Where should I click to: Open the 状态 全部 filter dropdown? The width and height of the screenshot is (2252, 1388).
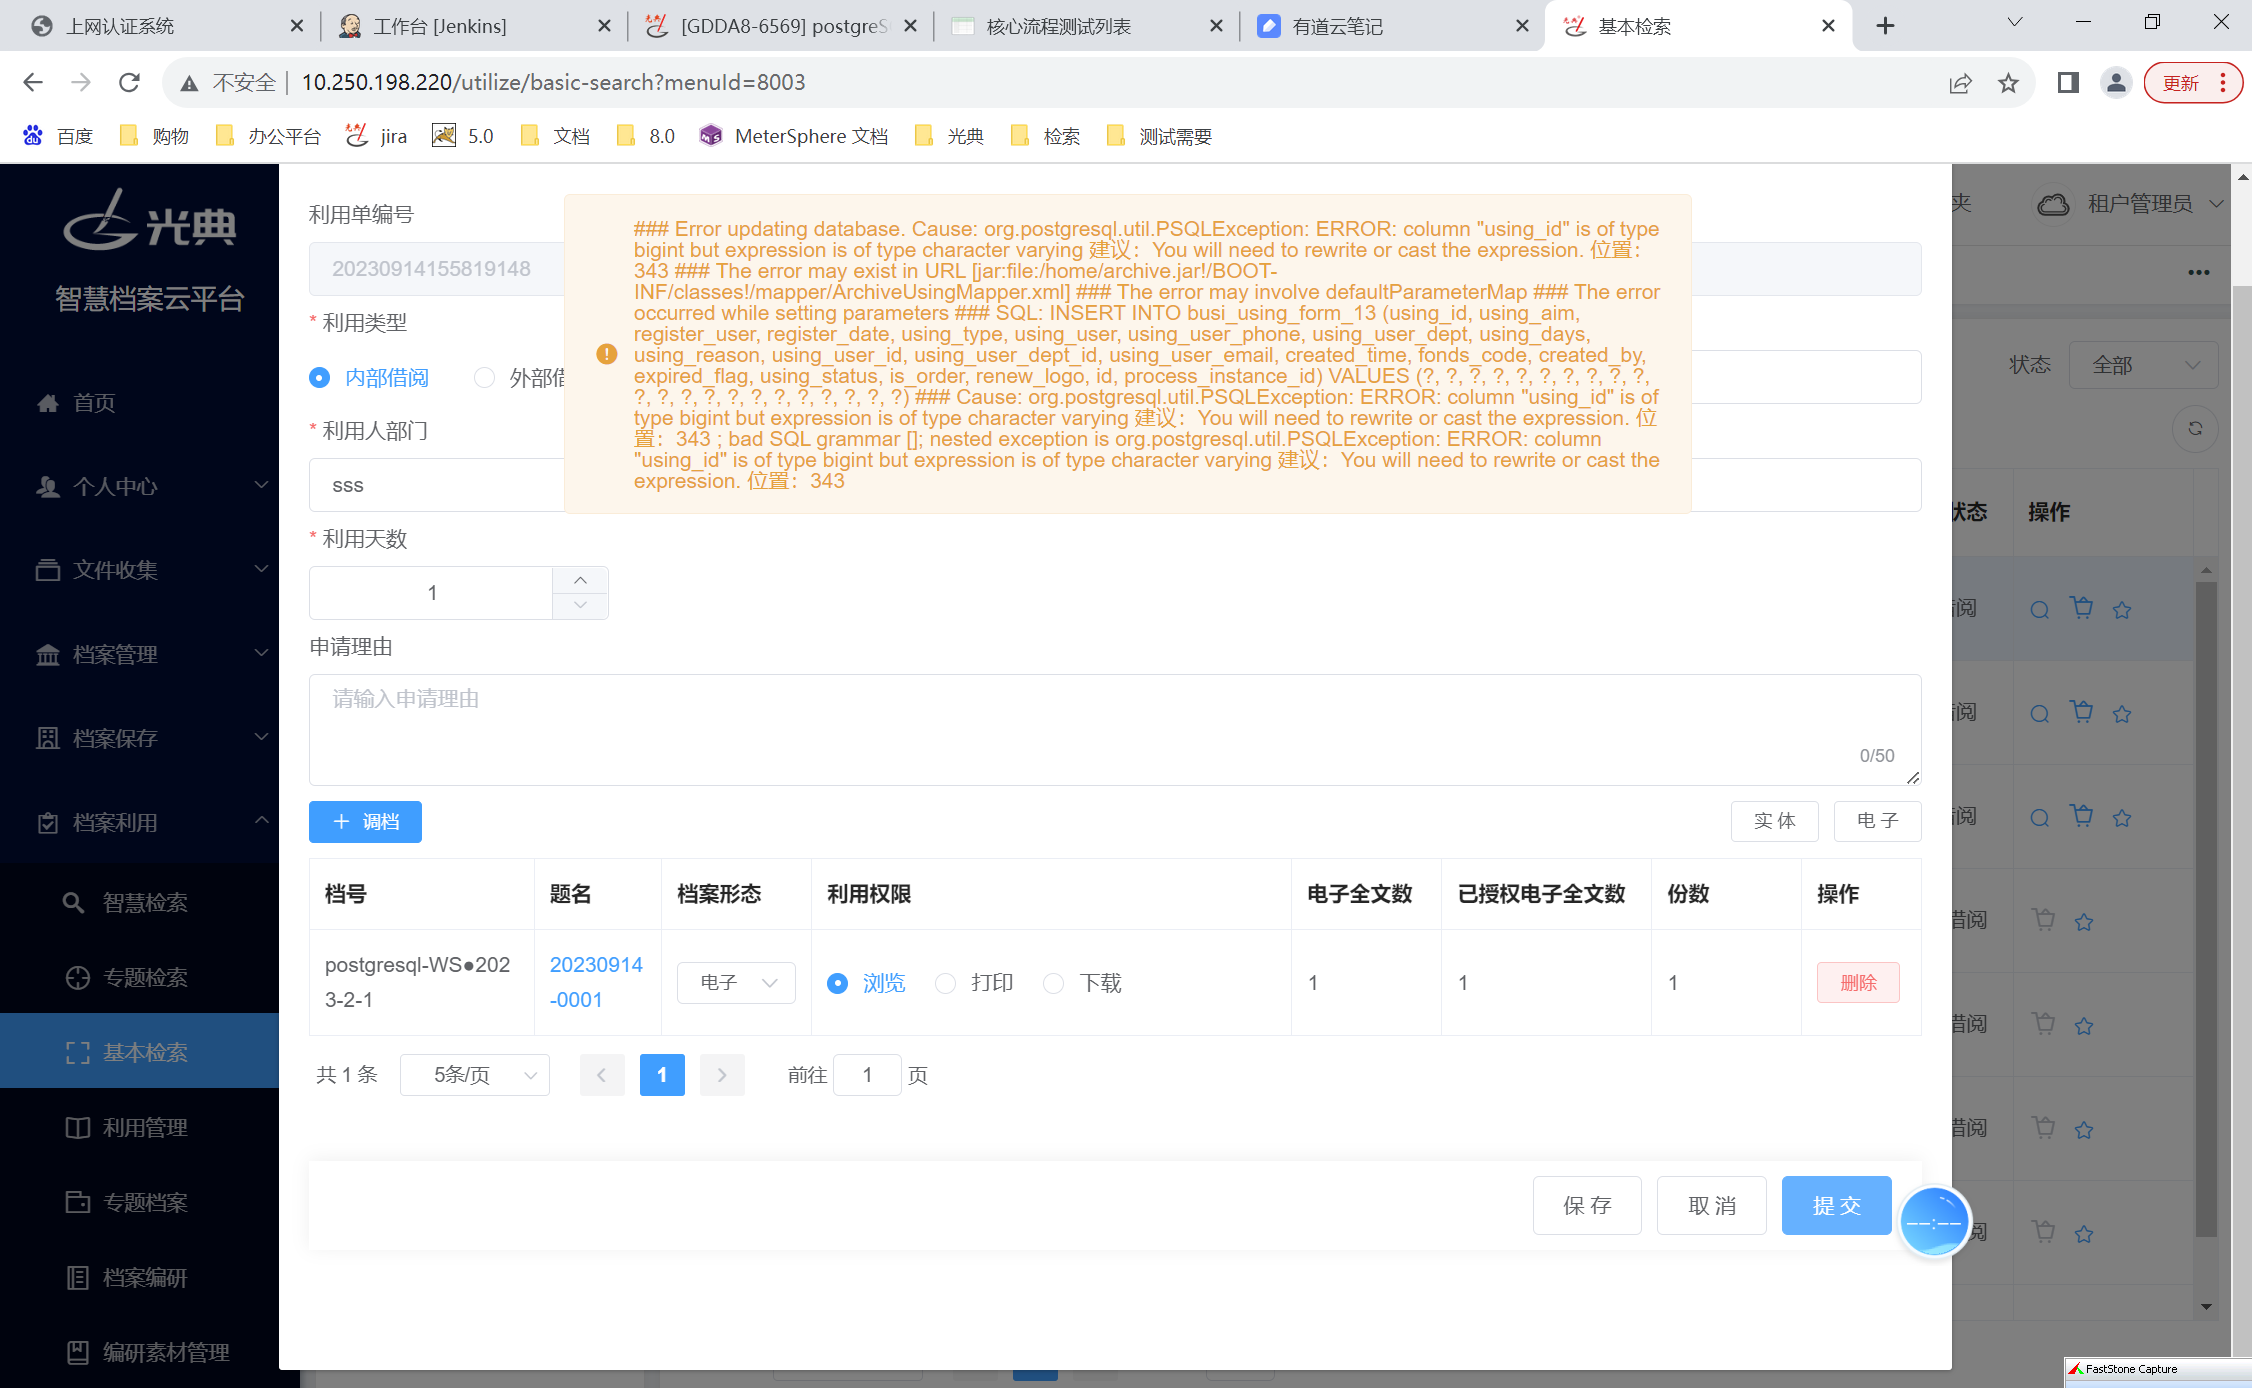pyautogui.click(x=2143, y=365)
